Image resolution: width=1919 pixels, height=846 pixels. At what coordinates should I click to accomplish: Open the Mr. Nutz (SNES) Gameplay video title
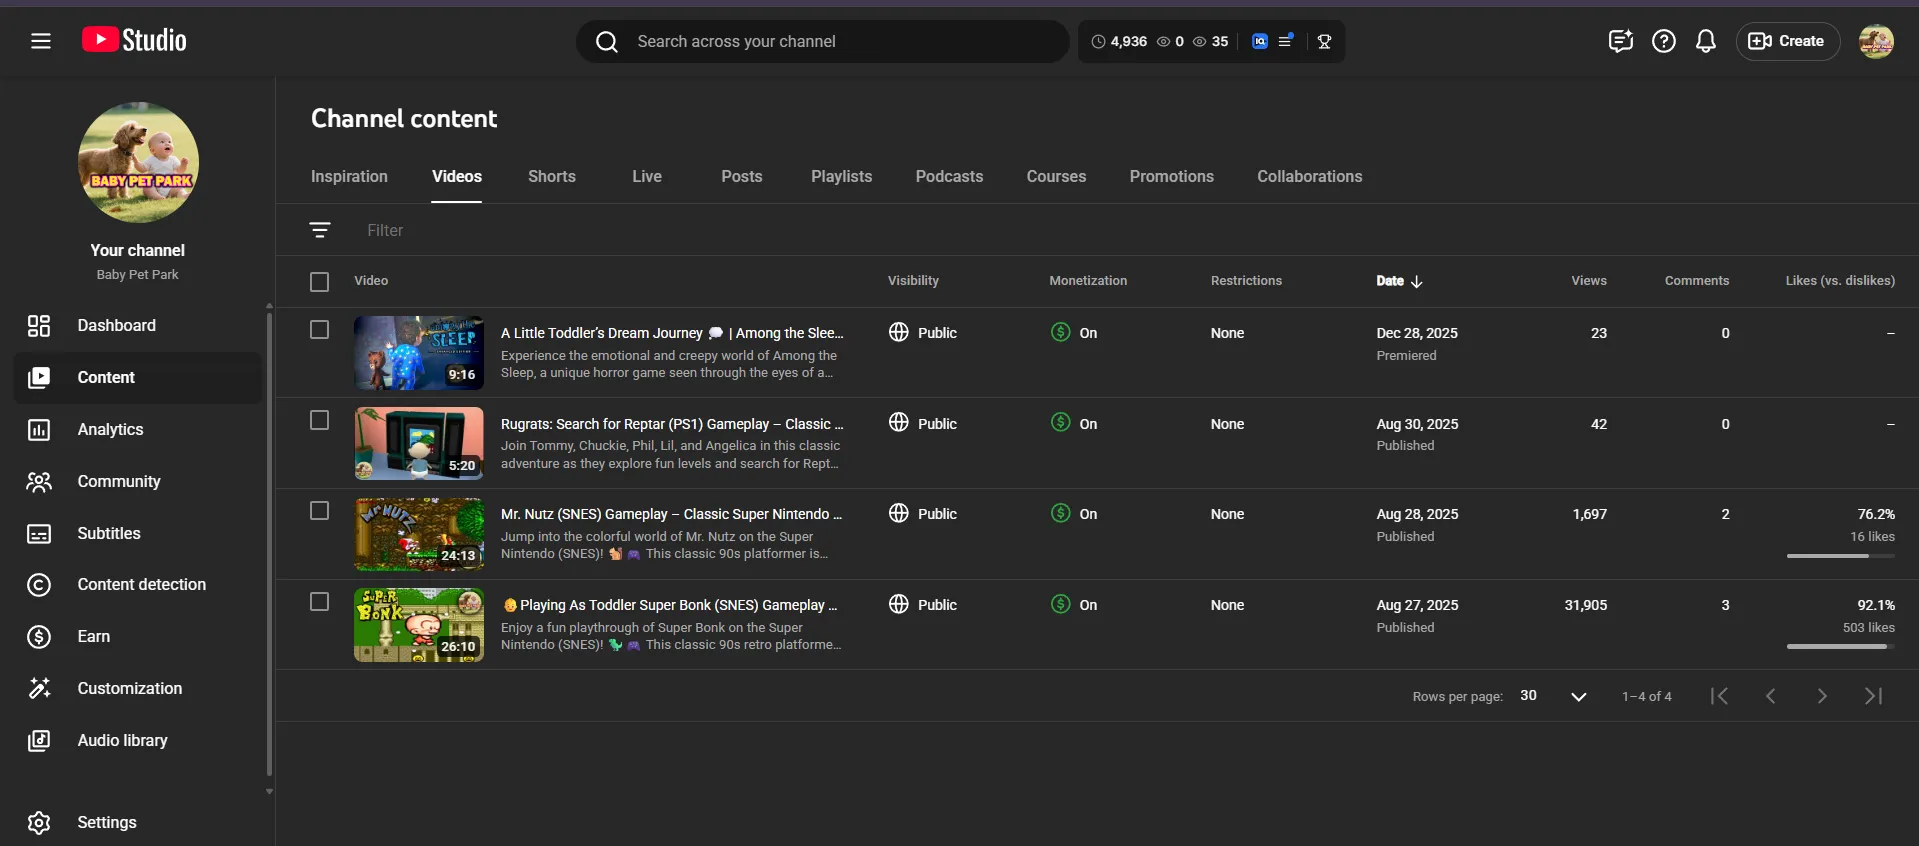click(672, 514)
